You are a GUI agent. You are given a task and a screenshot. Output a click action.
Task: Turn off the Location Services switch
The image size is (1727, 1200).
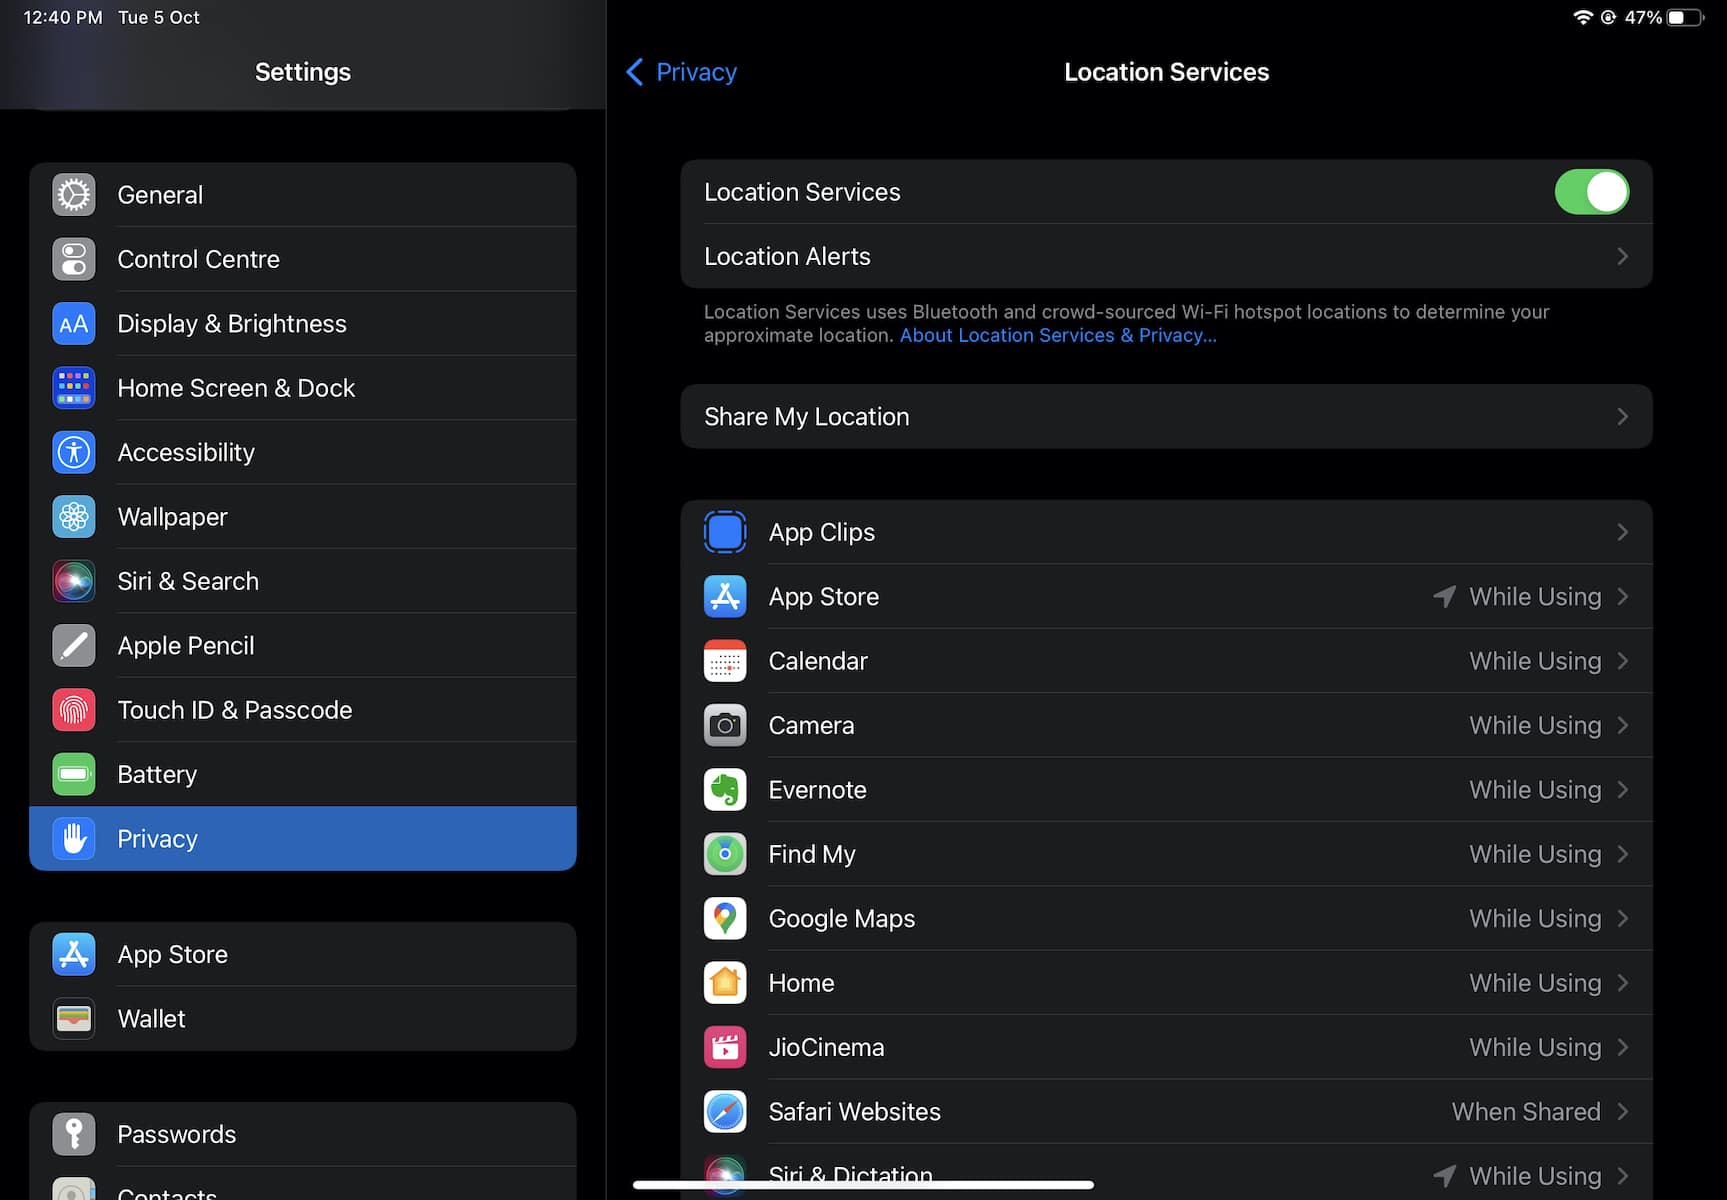(1590, 192)
